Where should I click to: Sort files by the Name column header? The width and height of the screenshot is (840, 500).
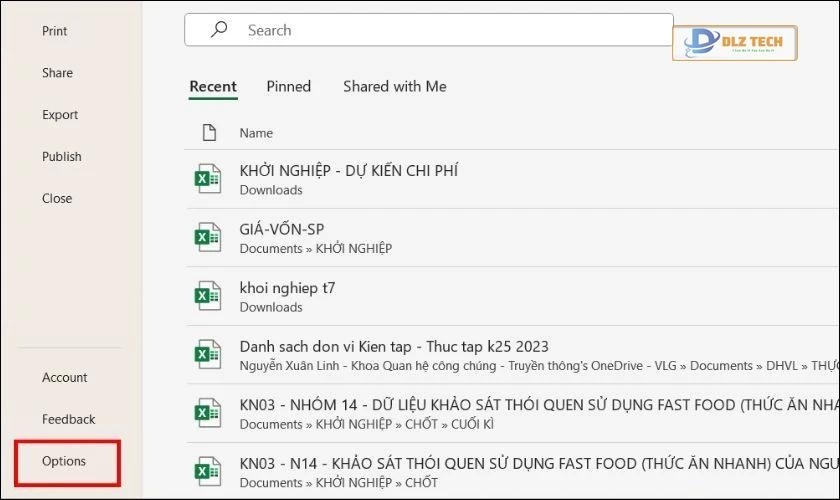256,133
